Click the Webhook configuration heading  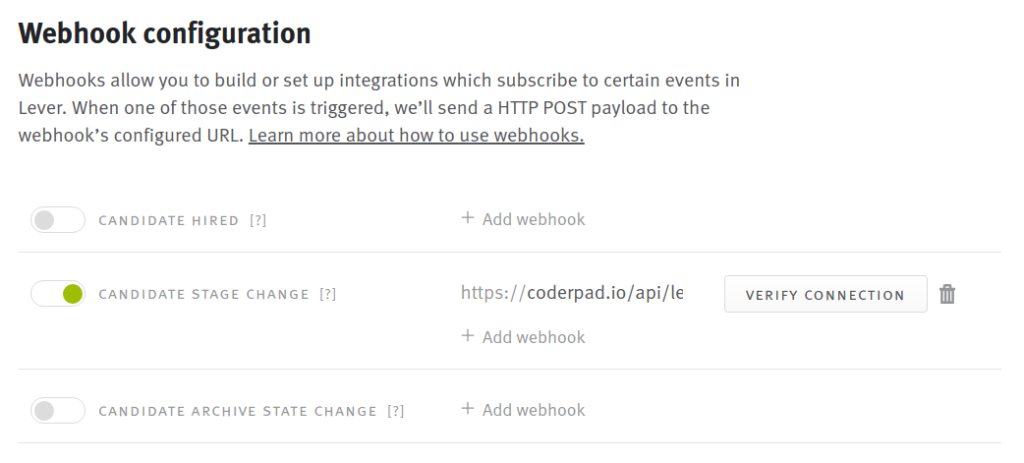[x=165, y=33]
